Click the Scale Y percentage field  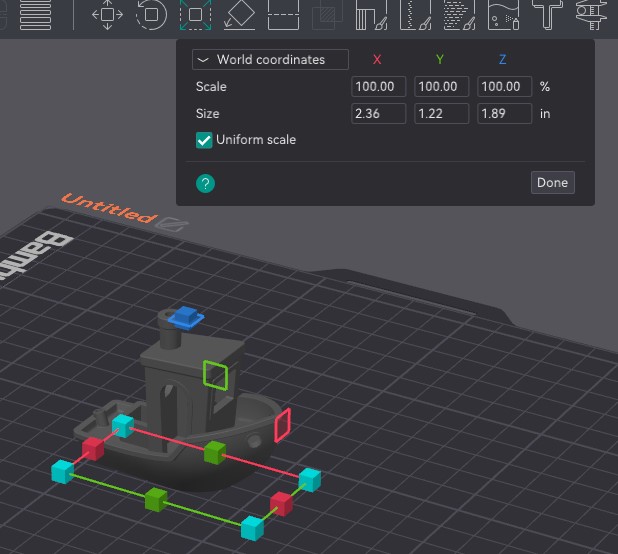coord(441,87)
